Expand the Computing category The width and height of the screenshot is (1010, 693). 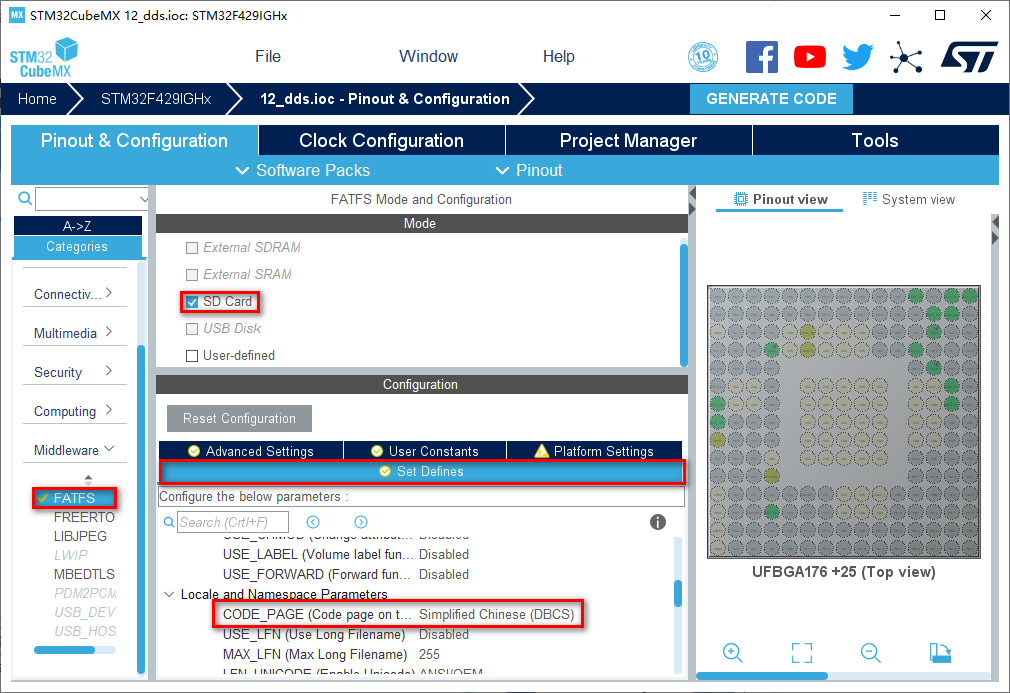[x=73, y=411]
